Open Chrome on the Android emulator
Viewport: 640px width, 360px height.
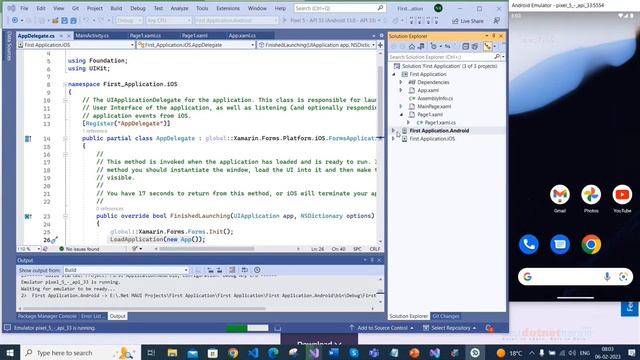[591, 244]
